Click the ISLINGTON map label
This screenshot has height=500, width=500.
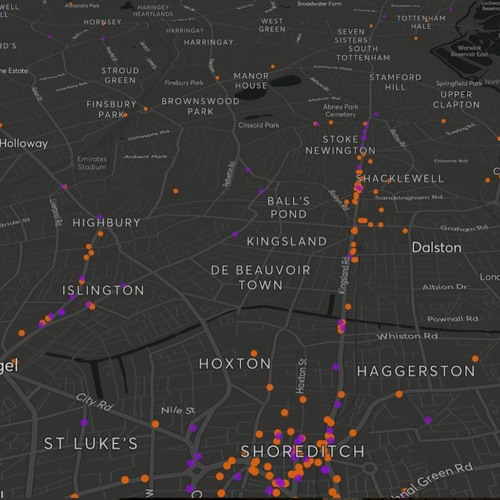tap(103, 290)
